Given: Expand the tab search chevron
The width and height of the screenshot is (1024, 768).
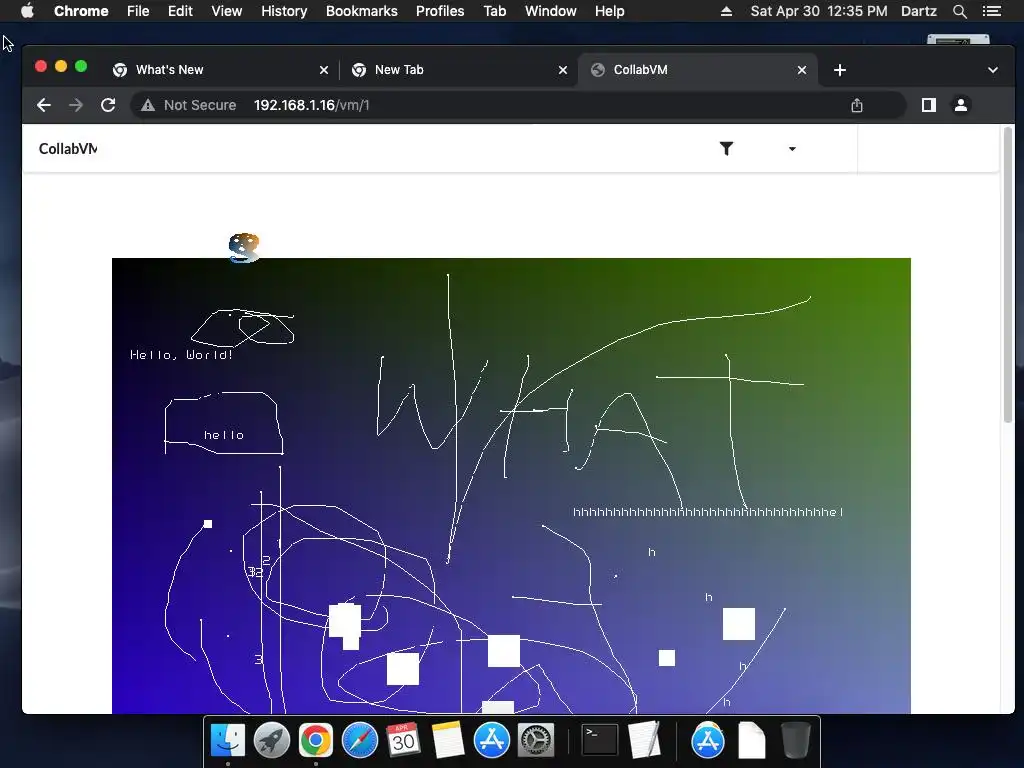Looking at the screenshot, I should click(993, 70).
